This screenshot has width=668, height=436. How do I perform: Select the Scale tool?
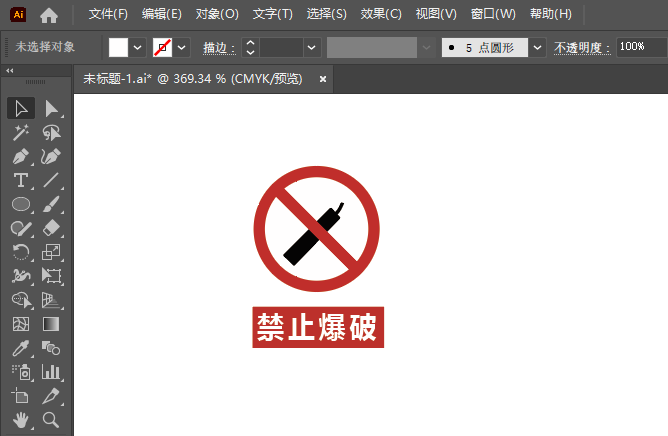point(52,252)
